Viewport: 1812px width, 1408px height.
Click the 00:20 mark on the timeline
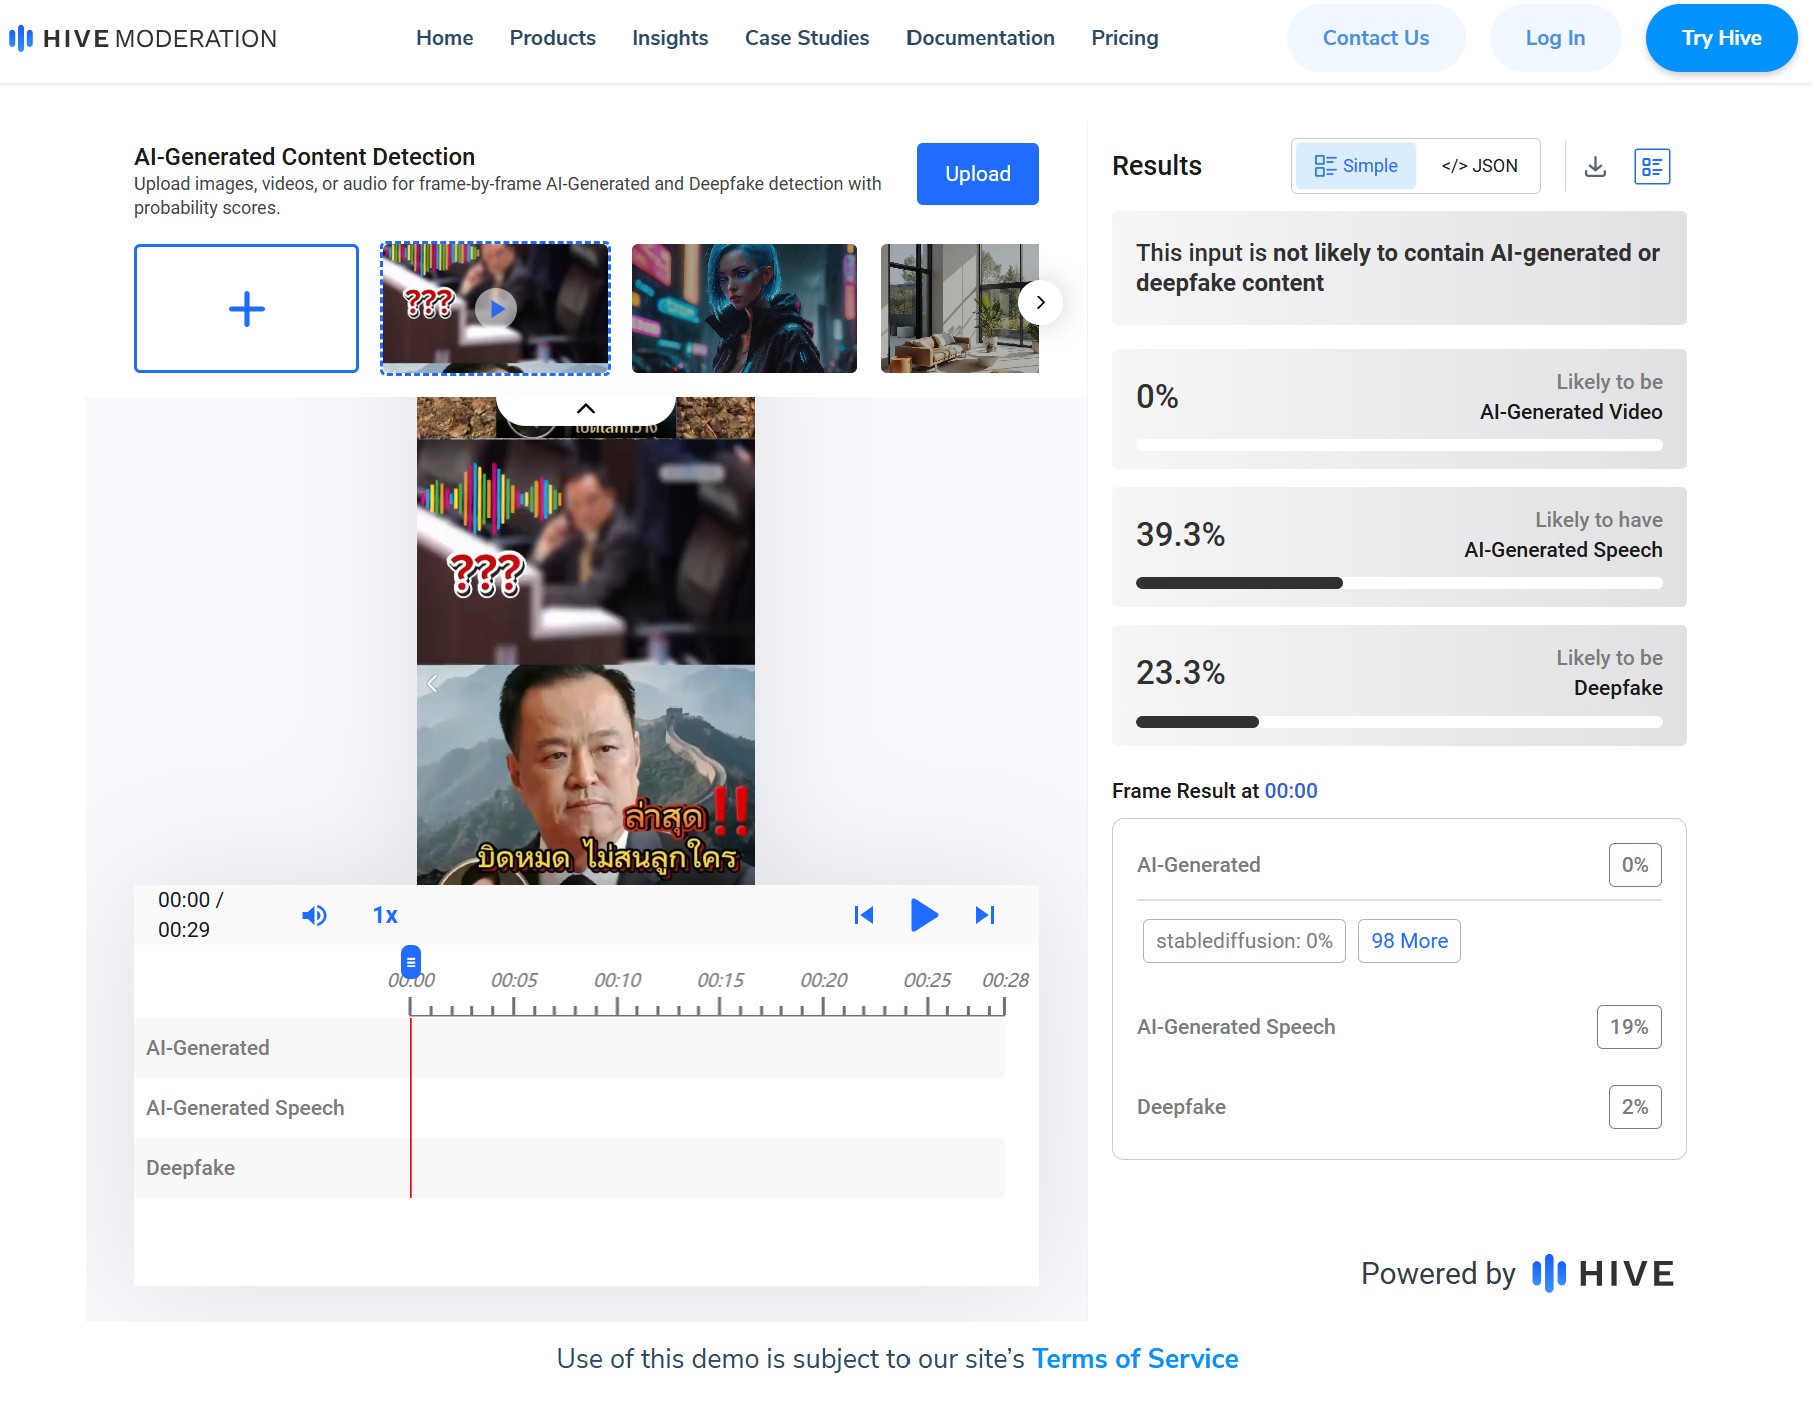click(823, 981)
